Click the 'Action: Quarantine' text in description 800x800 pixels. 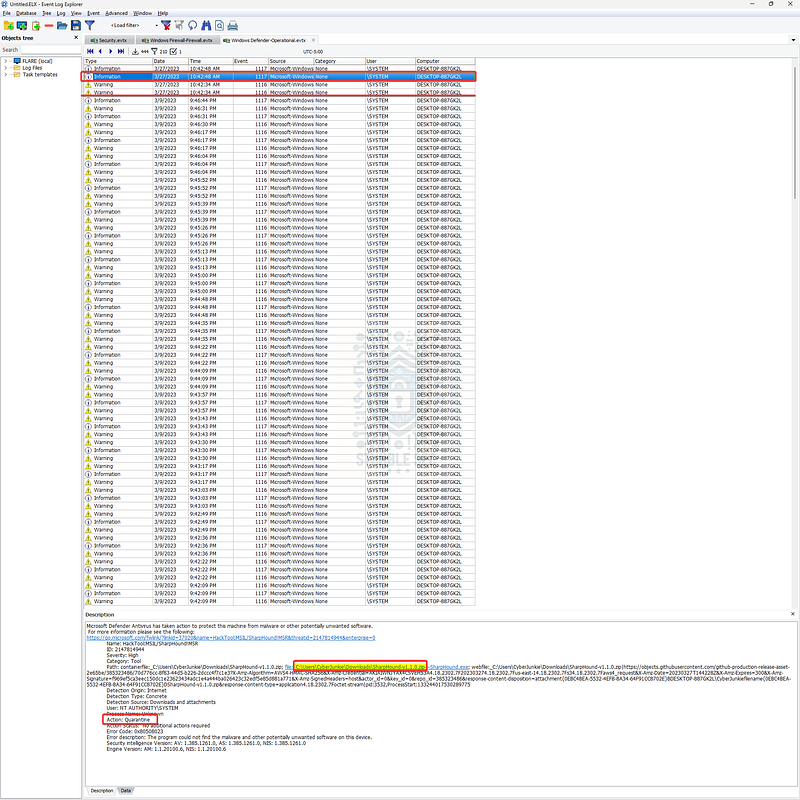click(128, 719)
